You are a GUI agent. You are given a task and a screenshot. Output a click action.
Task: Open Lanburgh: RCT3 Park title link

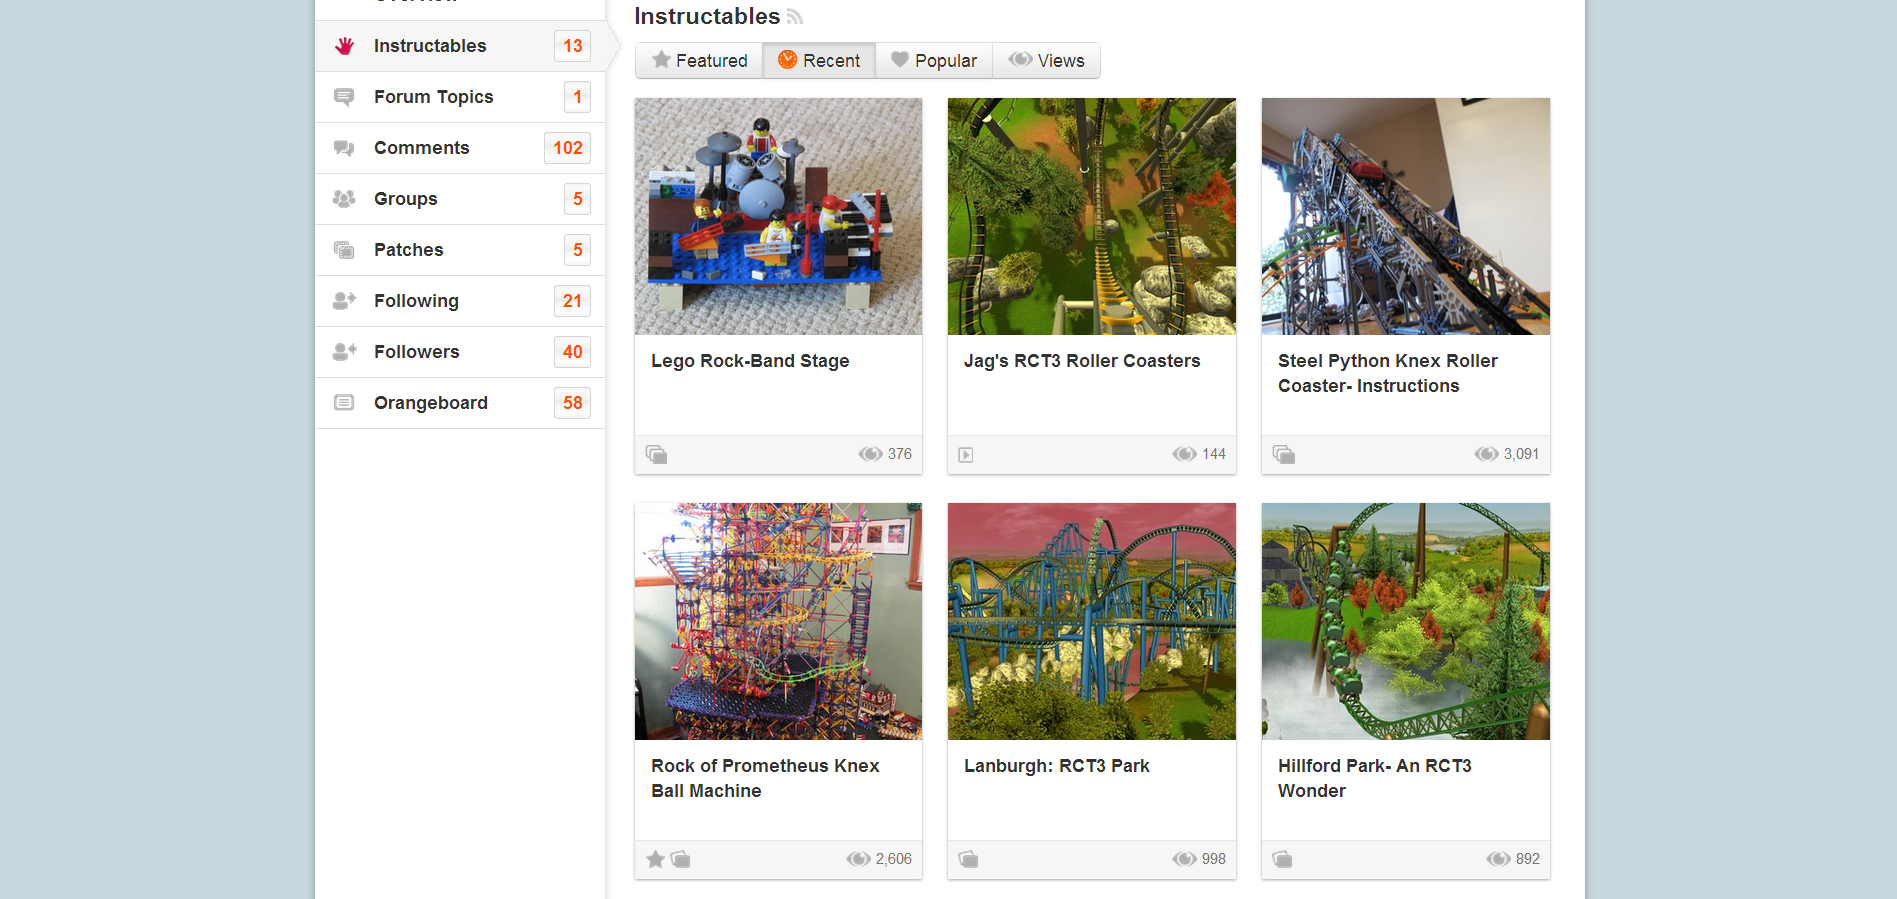point(1057,766)
